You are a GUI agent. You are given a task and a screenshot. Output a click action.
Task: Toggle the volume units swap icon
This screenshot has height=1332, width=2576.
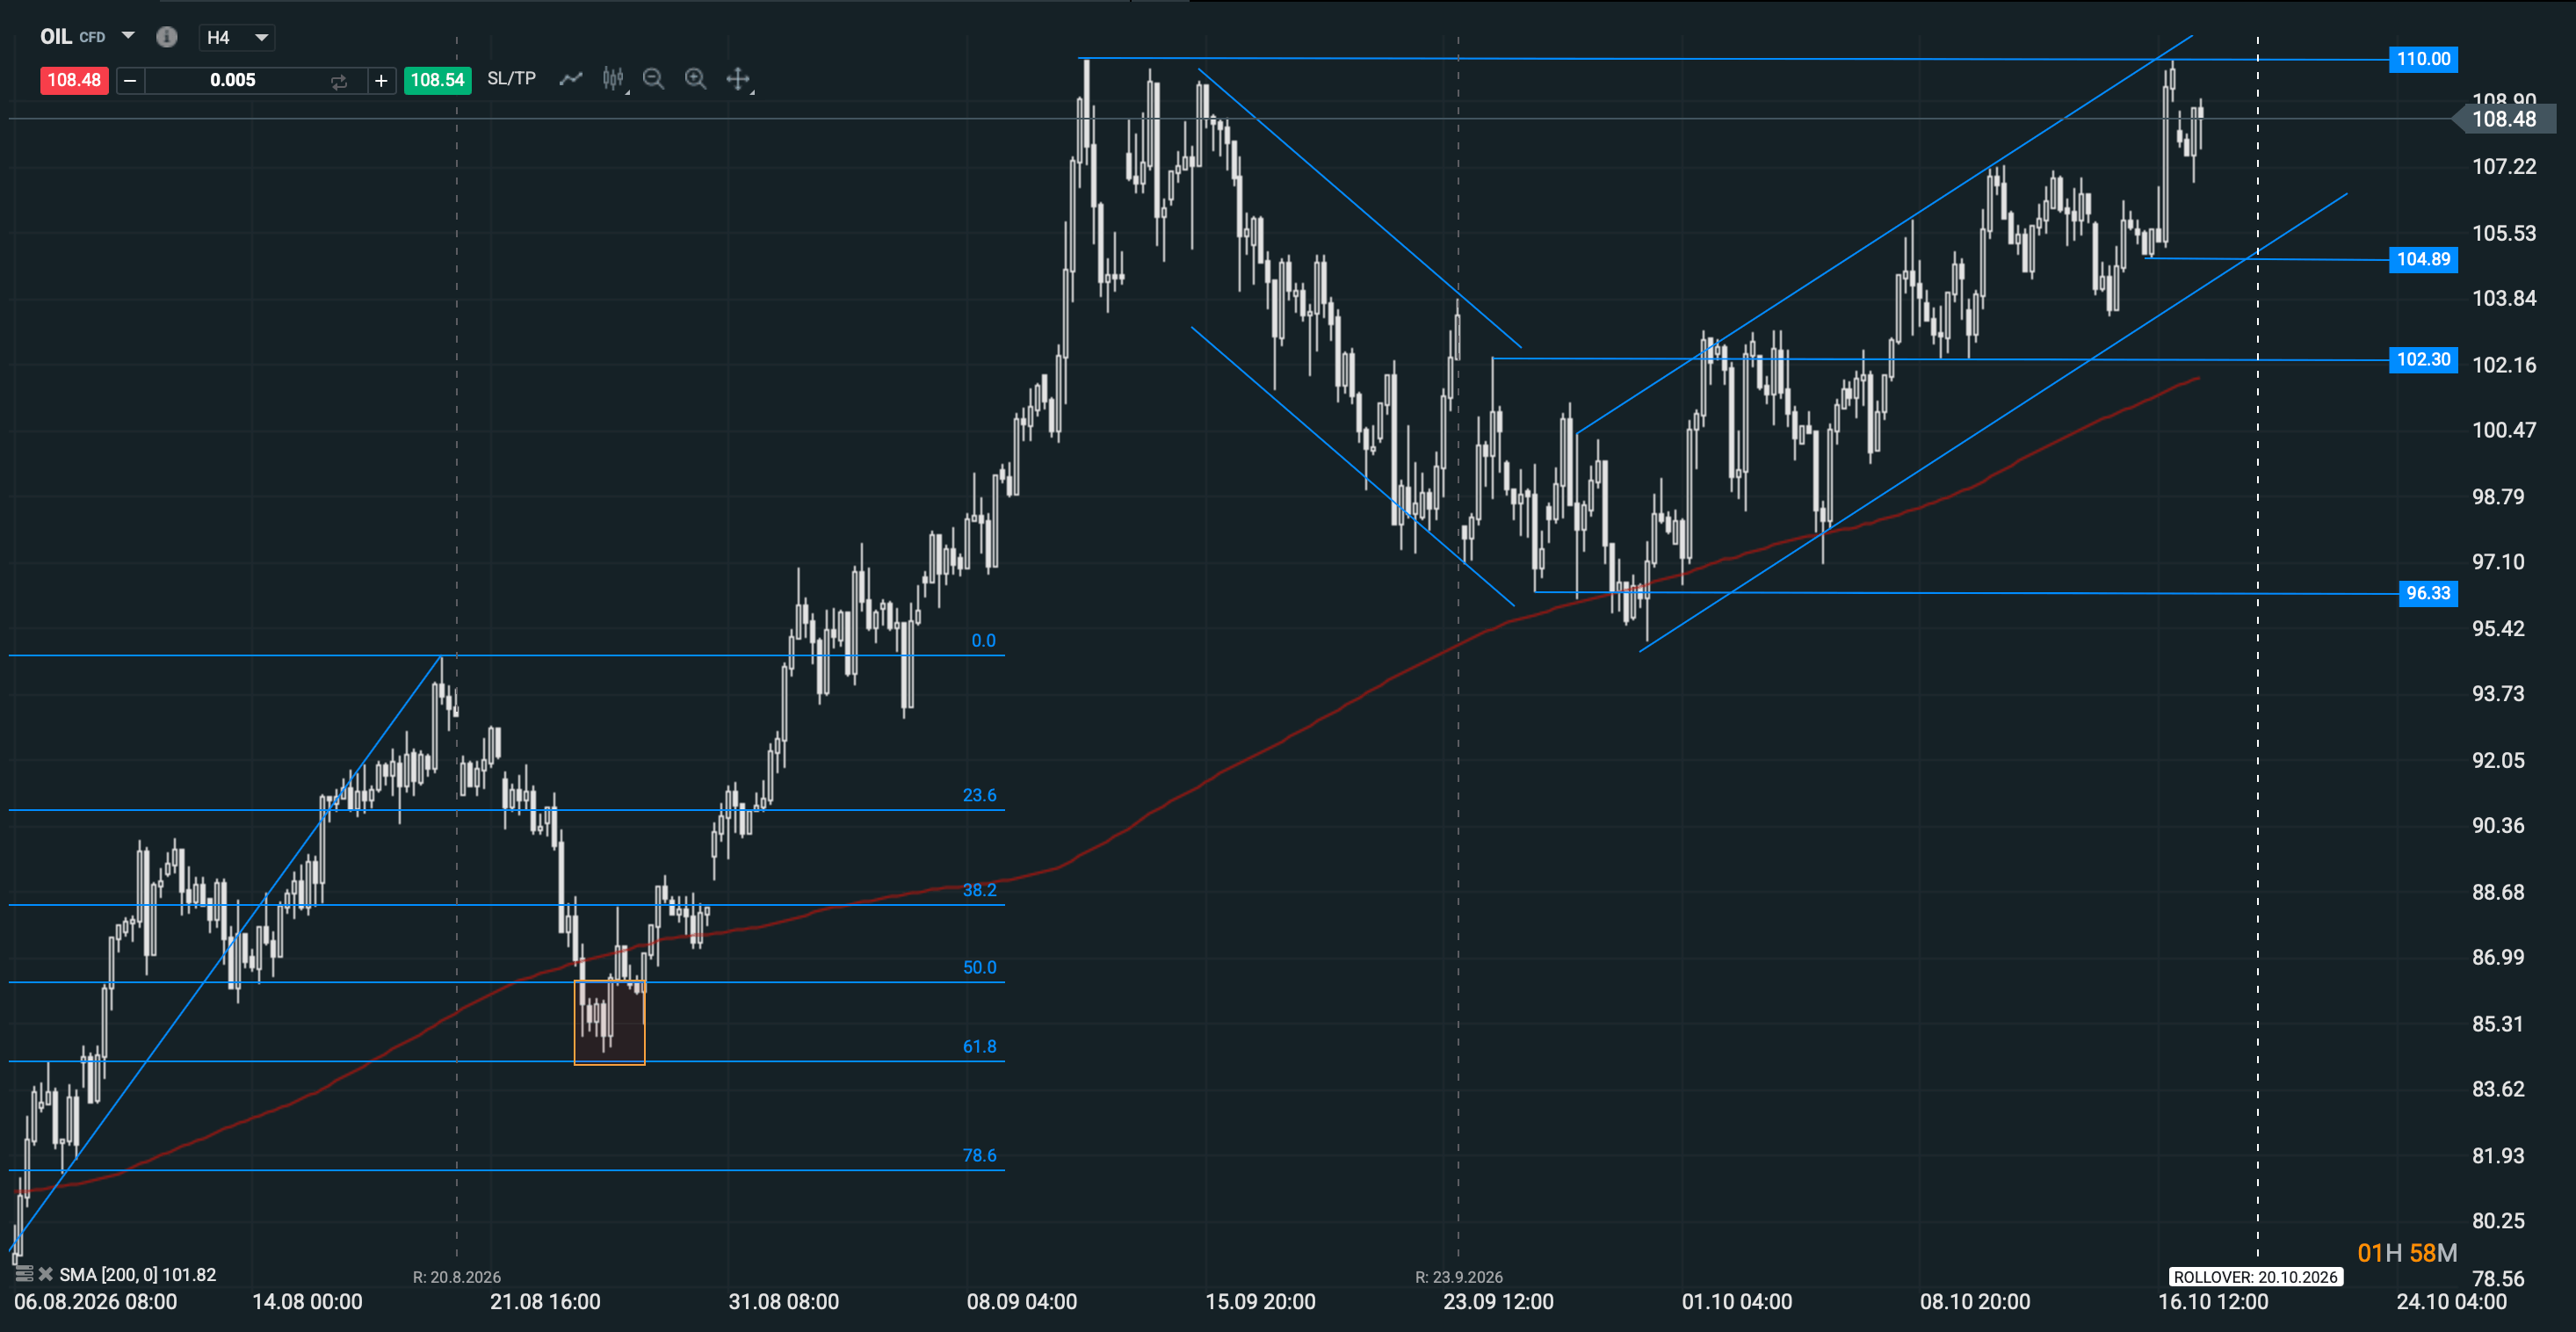pyautogui.click(x=339, y=81)
